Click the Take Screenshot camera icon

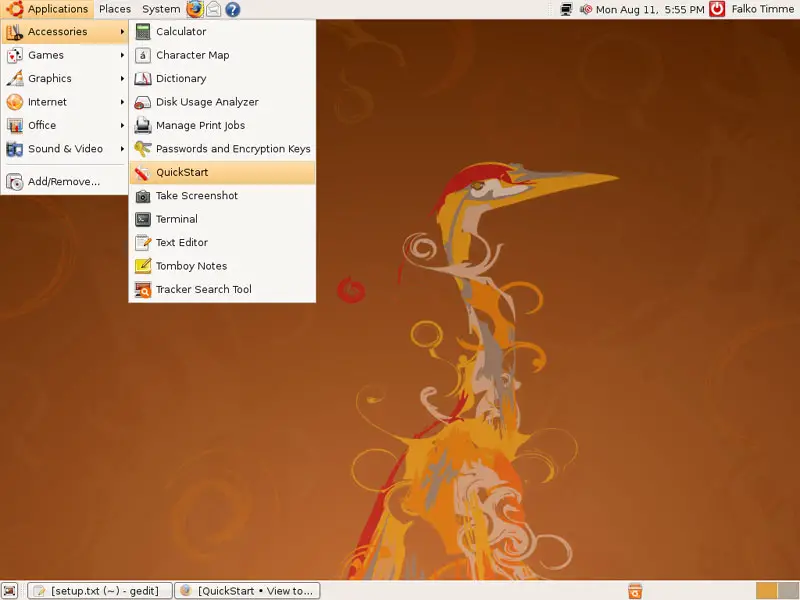(x=143, y=196)
